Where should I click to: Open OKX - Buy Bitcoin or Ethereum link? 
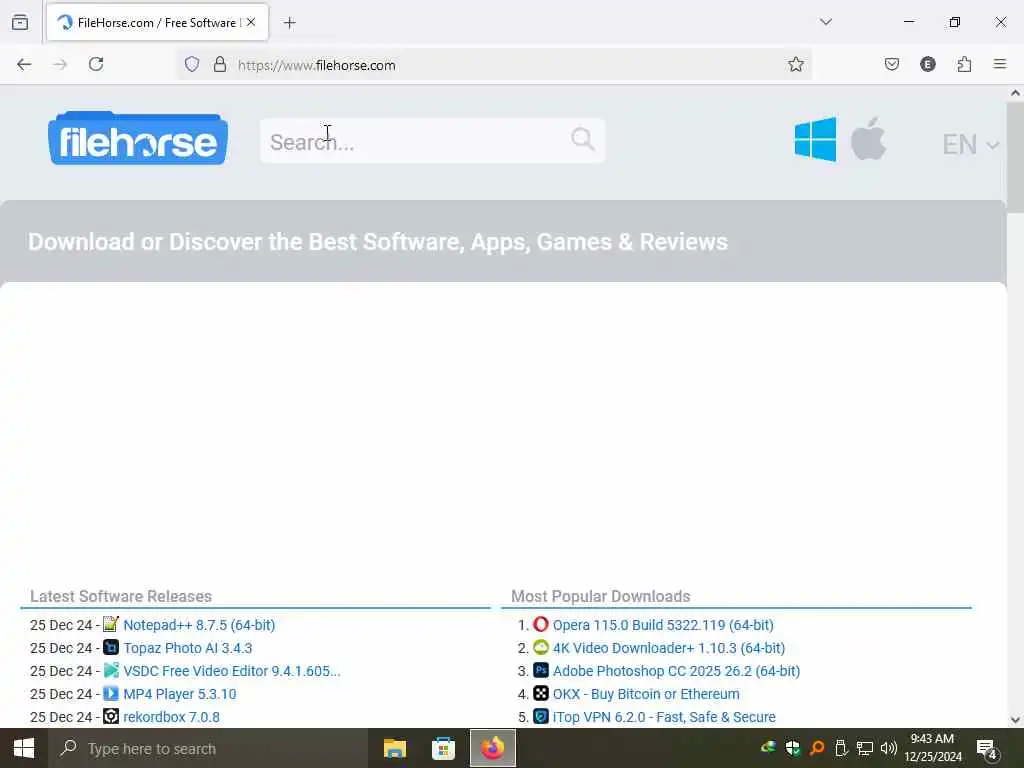pos(646,694)
